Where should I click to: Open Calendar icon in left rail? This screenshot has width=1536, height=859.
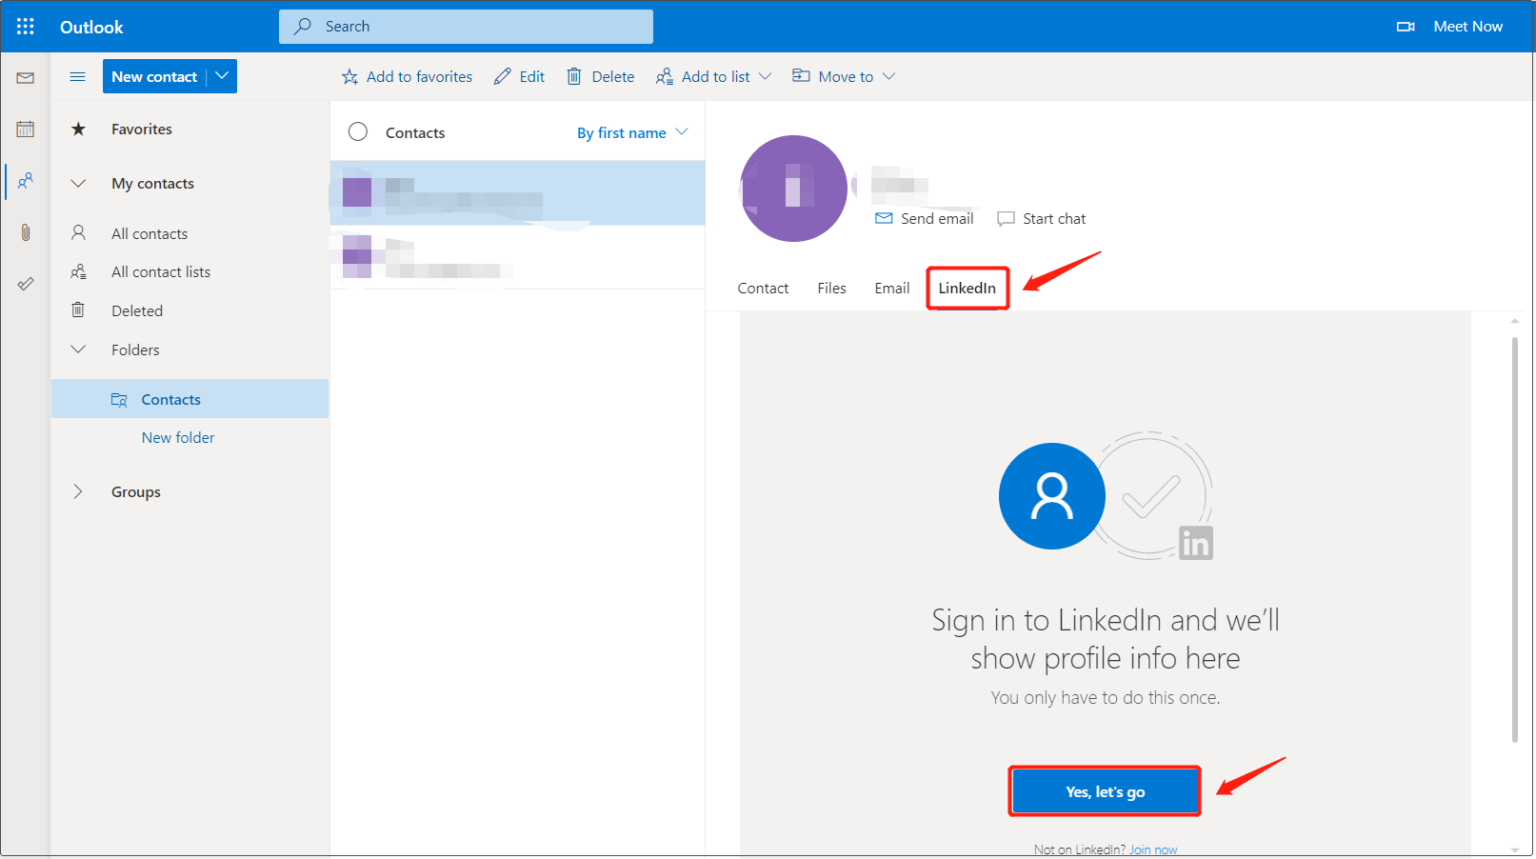(x=26, y=129)
